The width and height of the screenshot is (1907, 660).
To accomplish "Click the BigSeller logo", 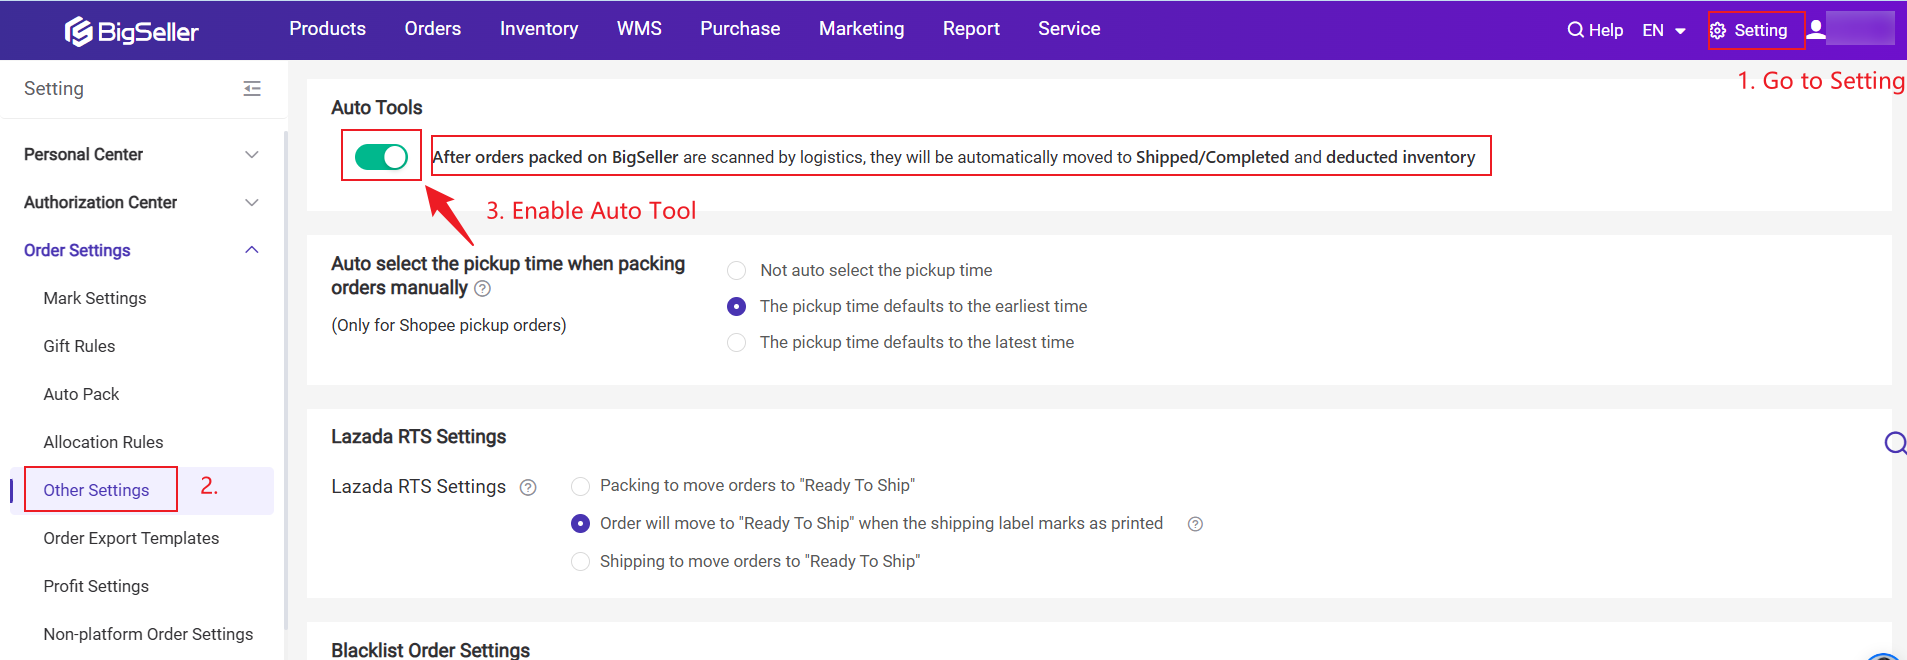I will pos(131,31).
